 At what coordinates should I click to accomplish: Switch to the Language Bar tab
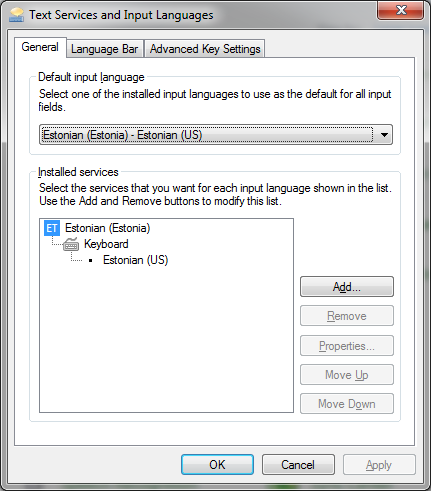(x=105, y=49)
